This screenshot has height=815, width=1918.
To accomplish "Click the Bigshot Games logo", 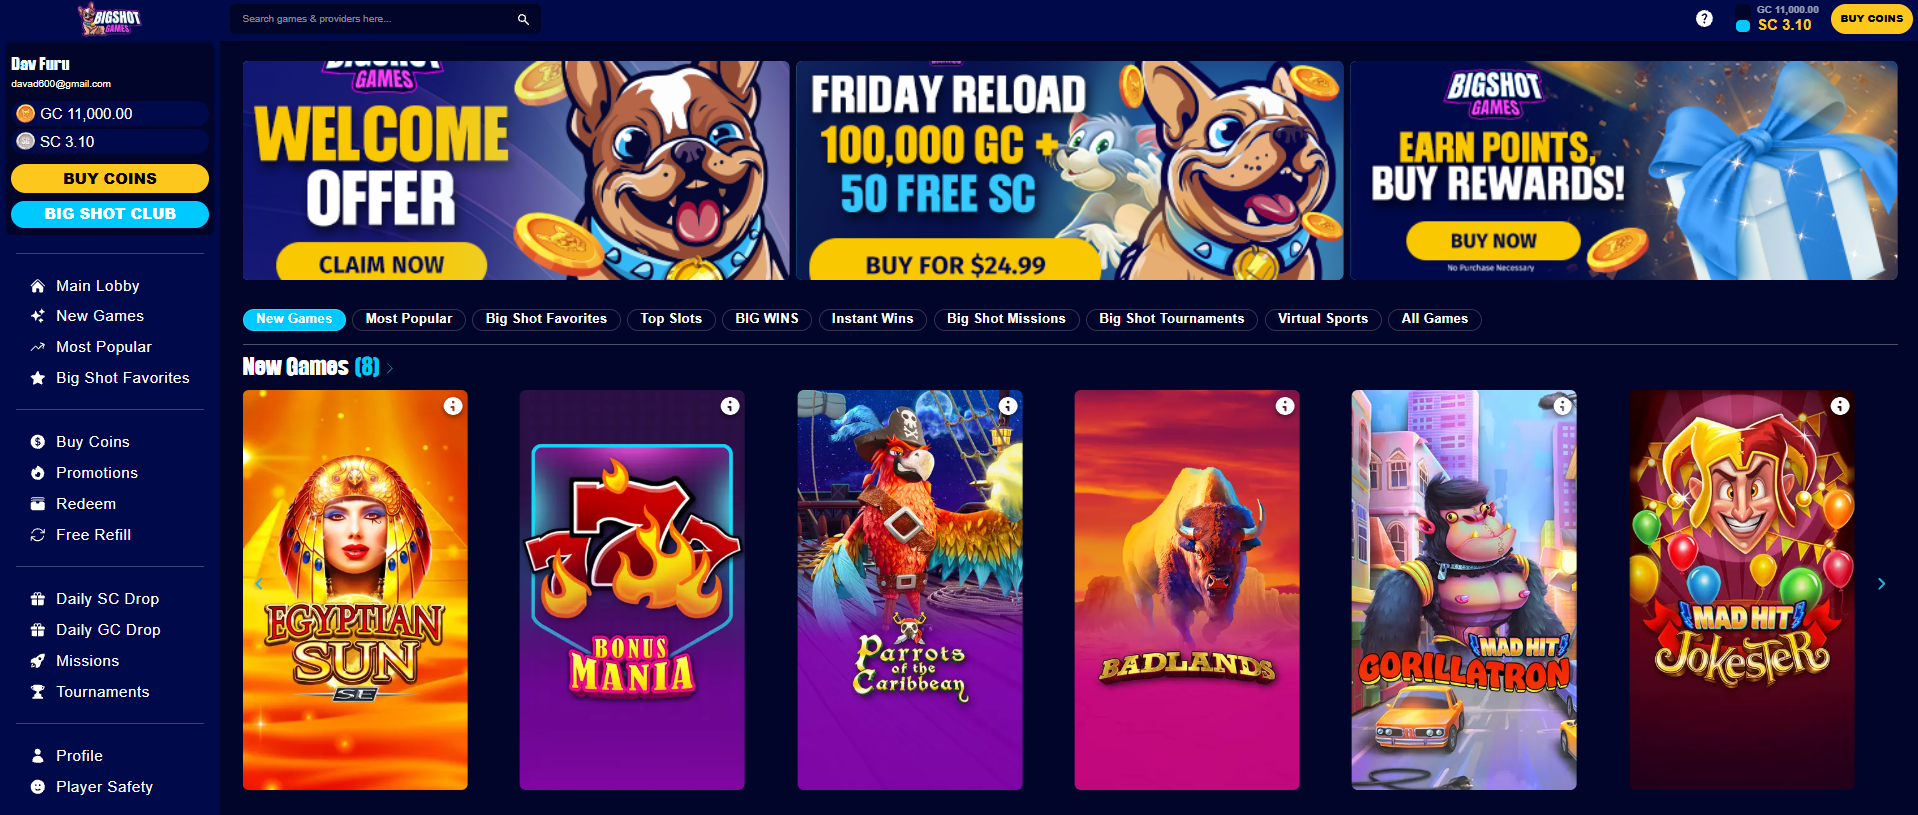I will (110, 19).
